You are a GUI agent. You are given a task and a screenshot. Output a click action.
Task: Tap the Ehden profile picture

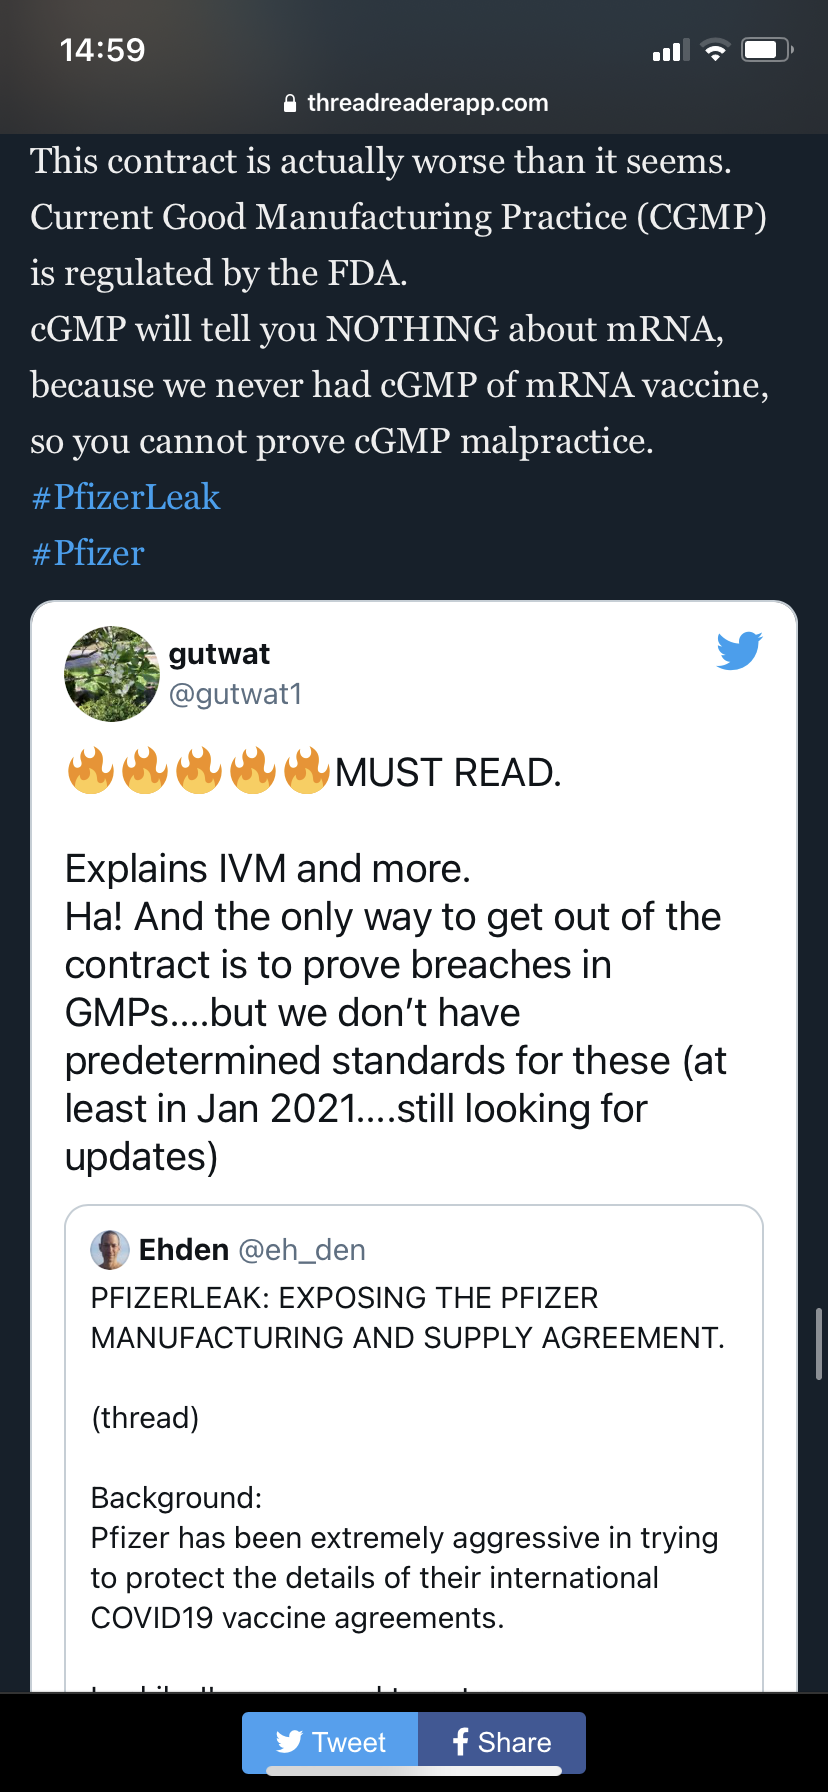pos(110,1249)
